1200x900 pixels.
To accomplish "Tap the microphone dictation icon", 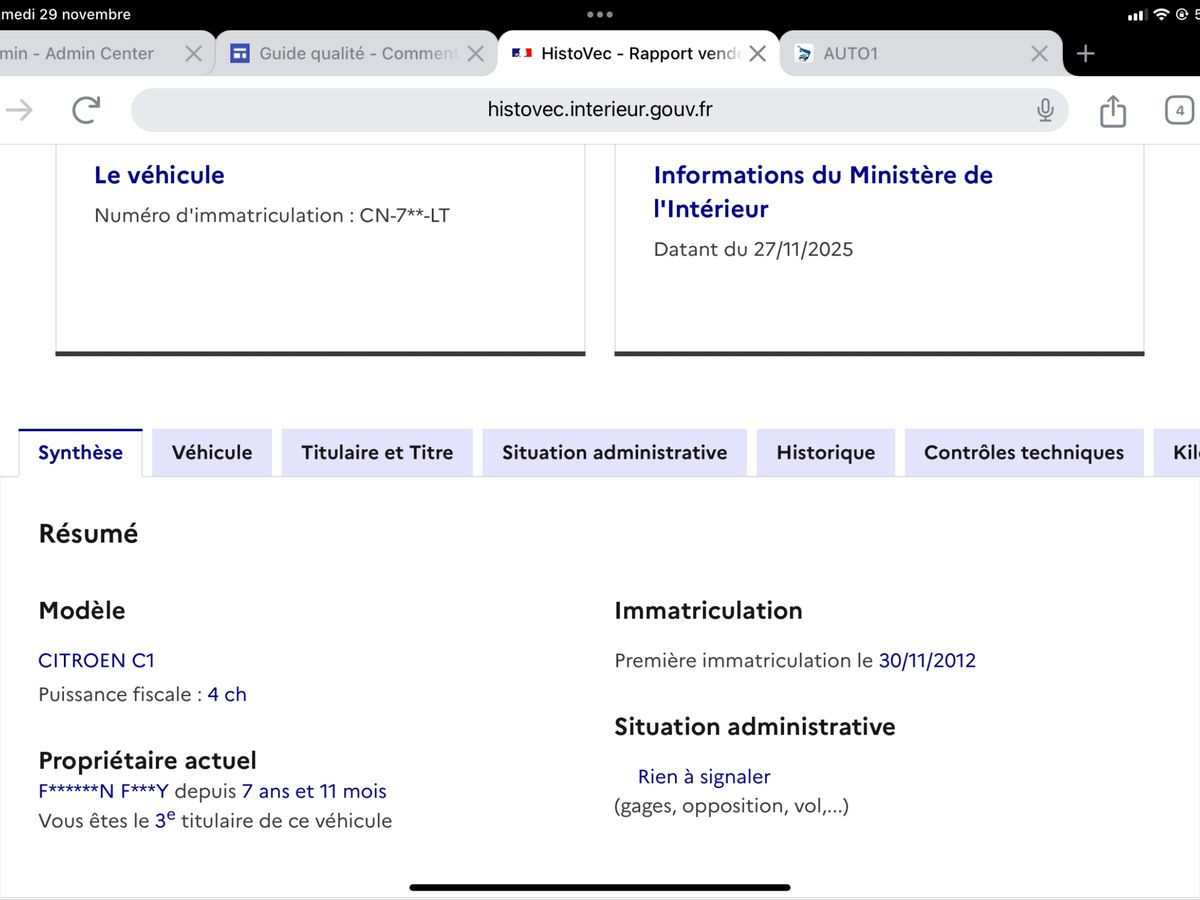I will (x=1045, y=110).
